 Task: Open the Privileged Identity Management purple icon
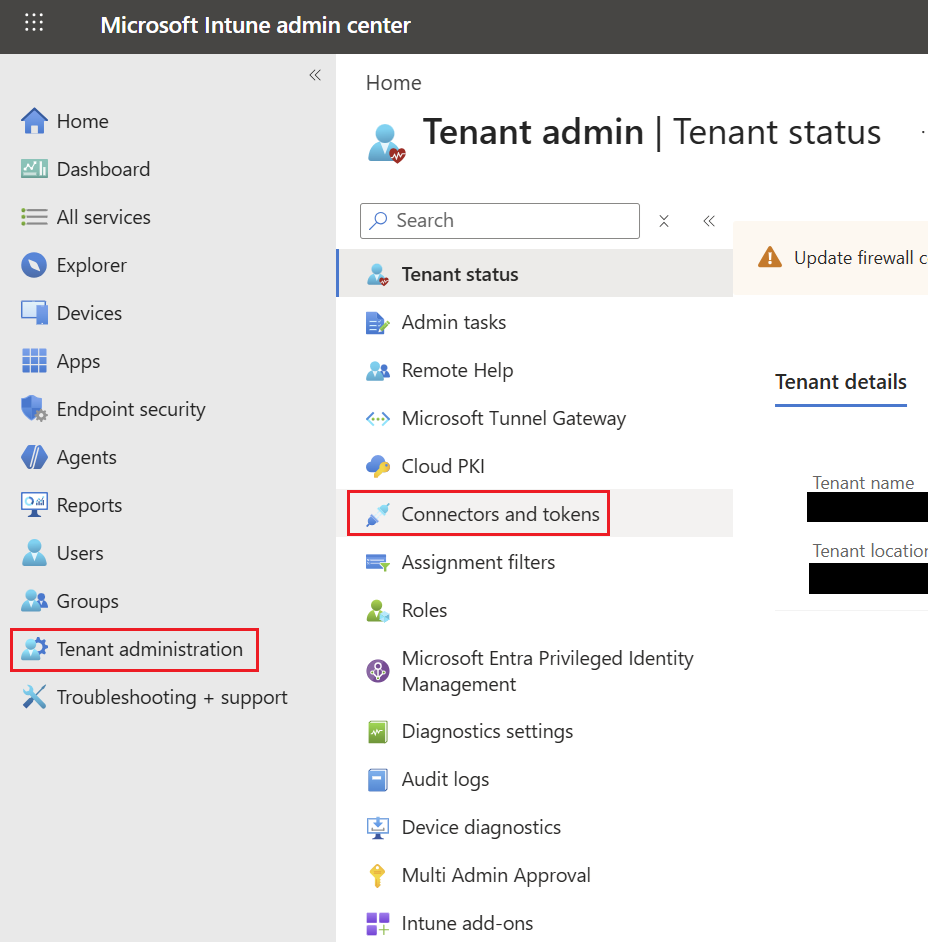coord(378,671)
